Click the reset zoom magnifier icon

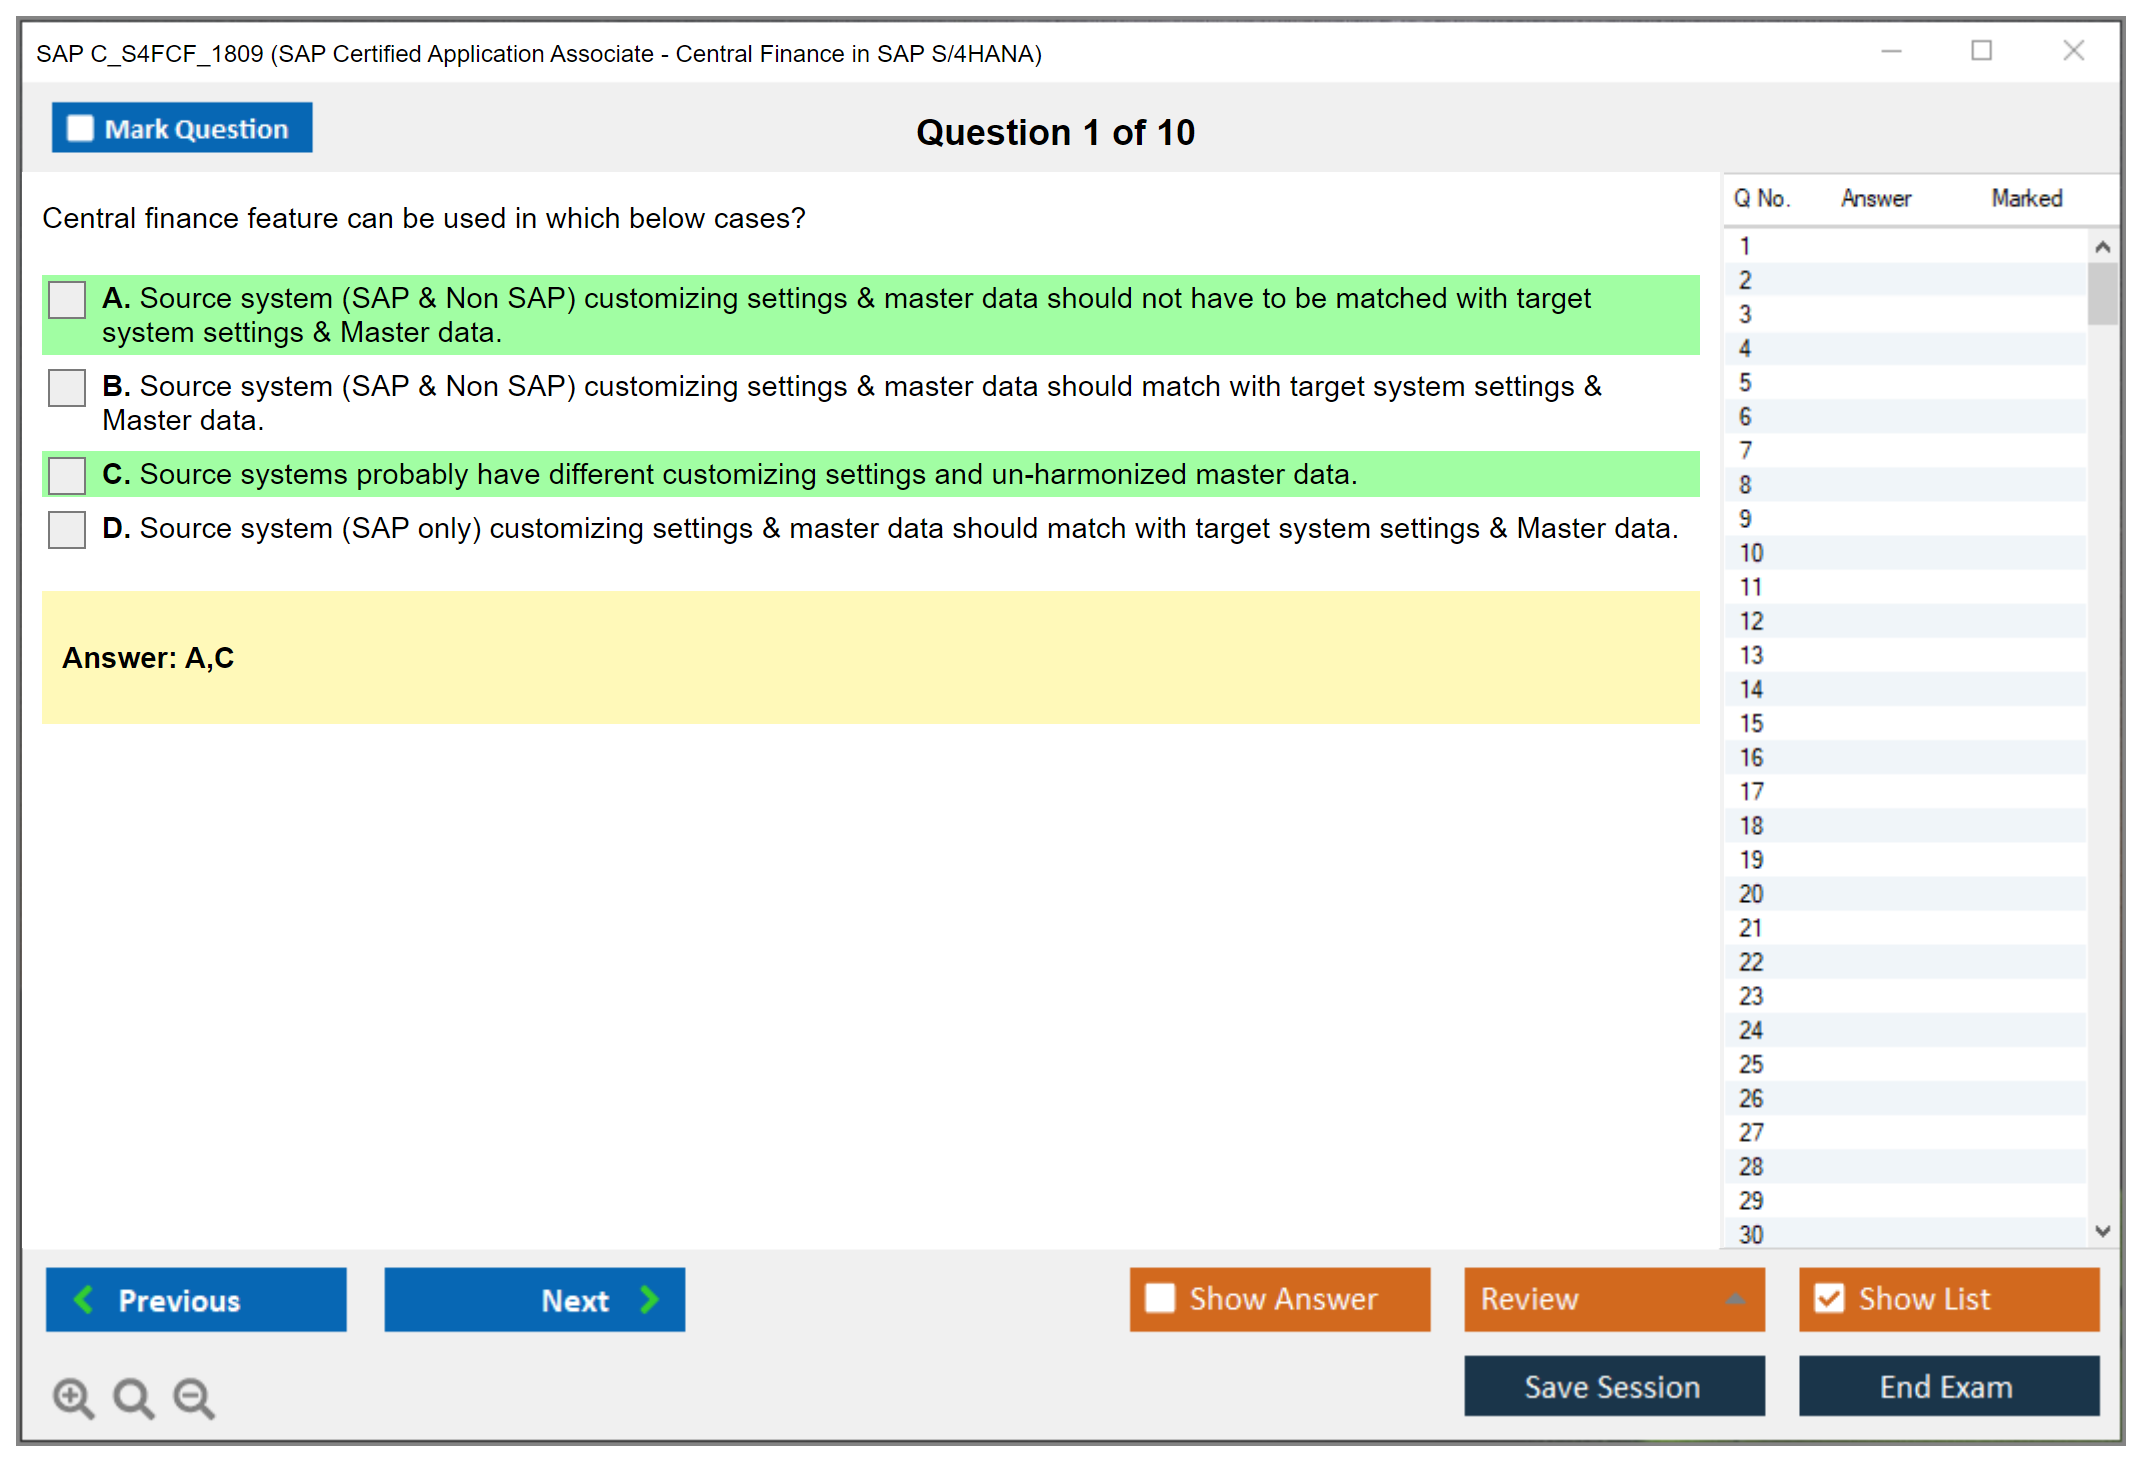pos(133,1397)
